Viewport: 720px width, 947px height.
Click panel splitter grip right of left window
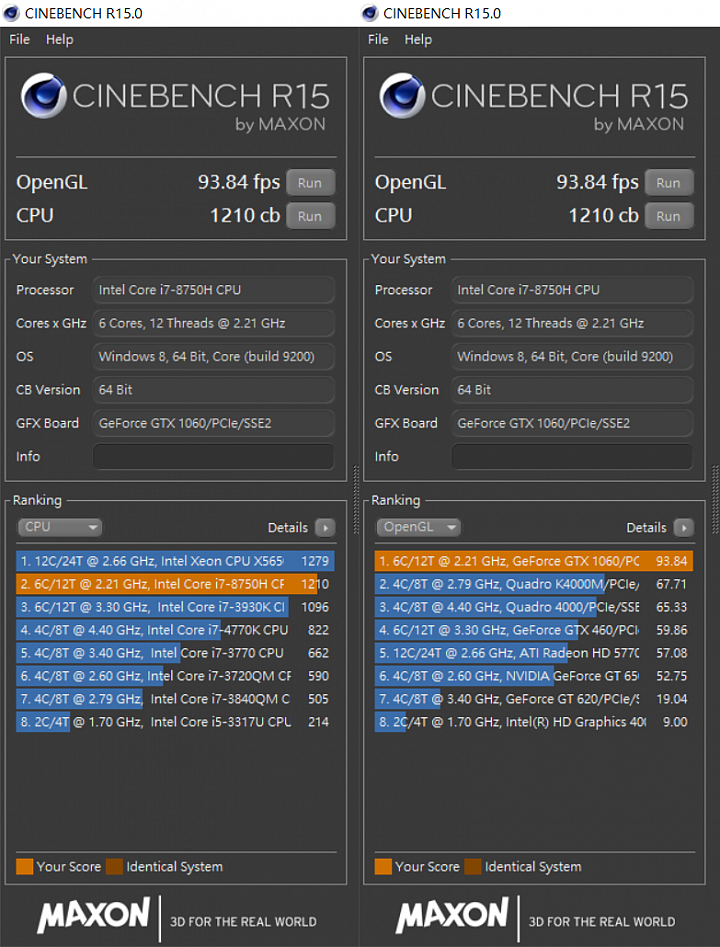pos(356,499)
